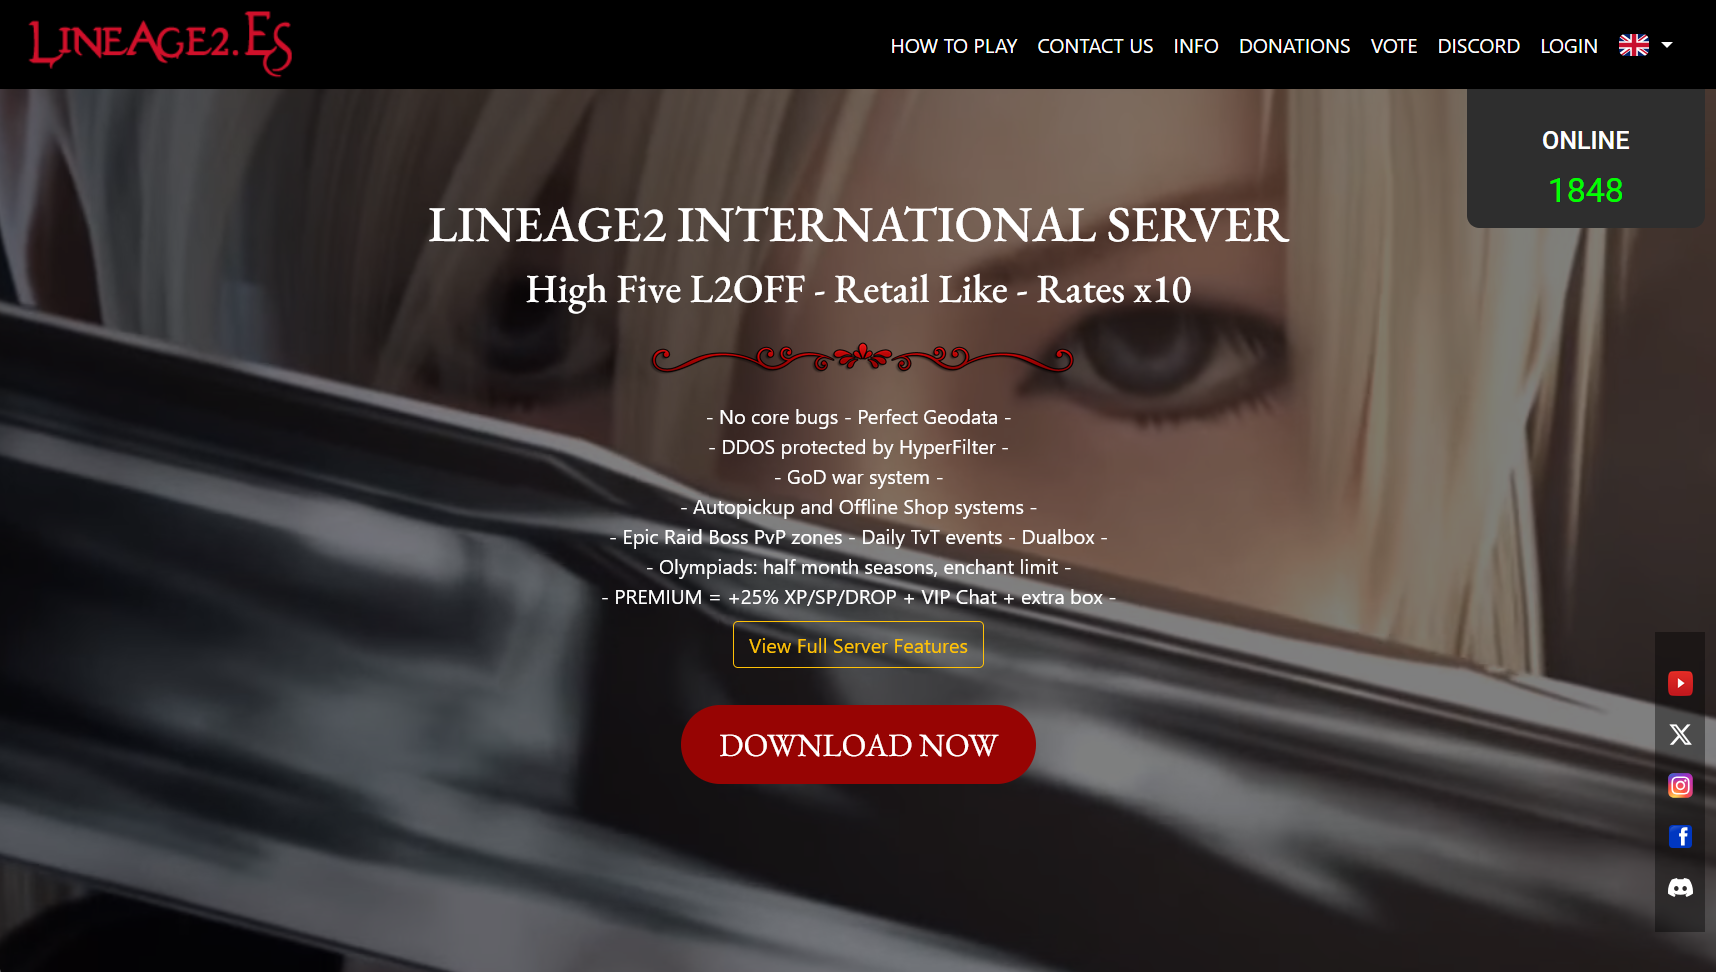Open the Donations menu item
1716x972 pixels.
point(1294,46)
